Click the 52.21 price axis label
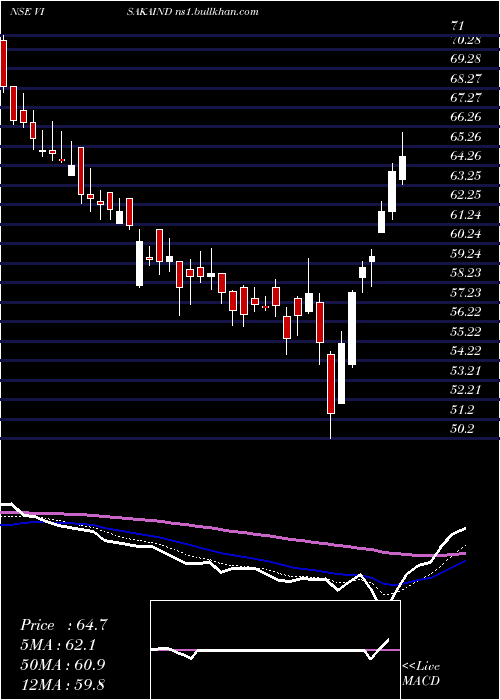This screenshot has height=700, width=500. coord(466,389)
